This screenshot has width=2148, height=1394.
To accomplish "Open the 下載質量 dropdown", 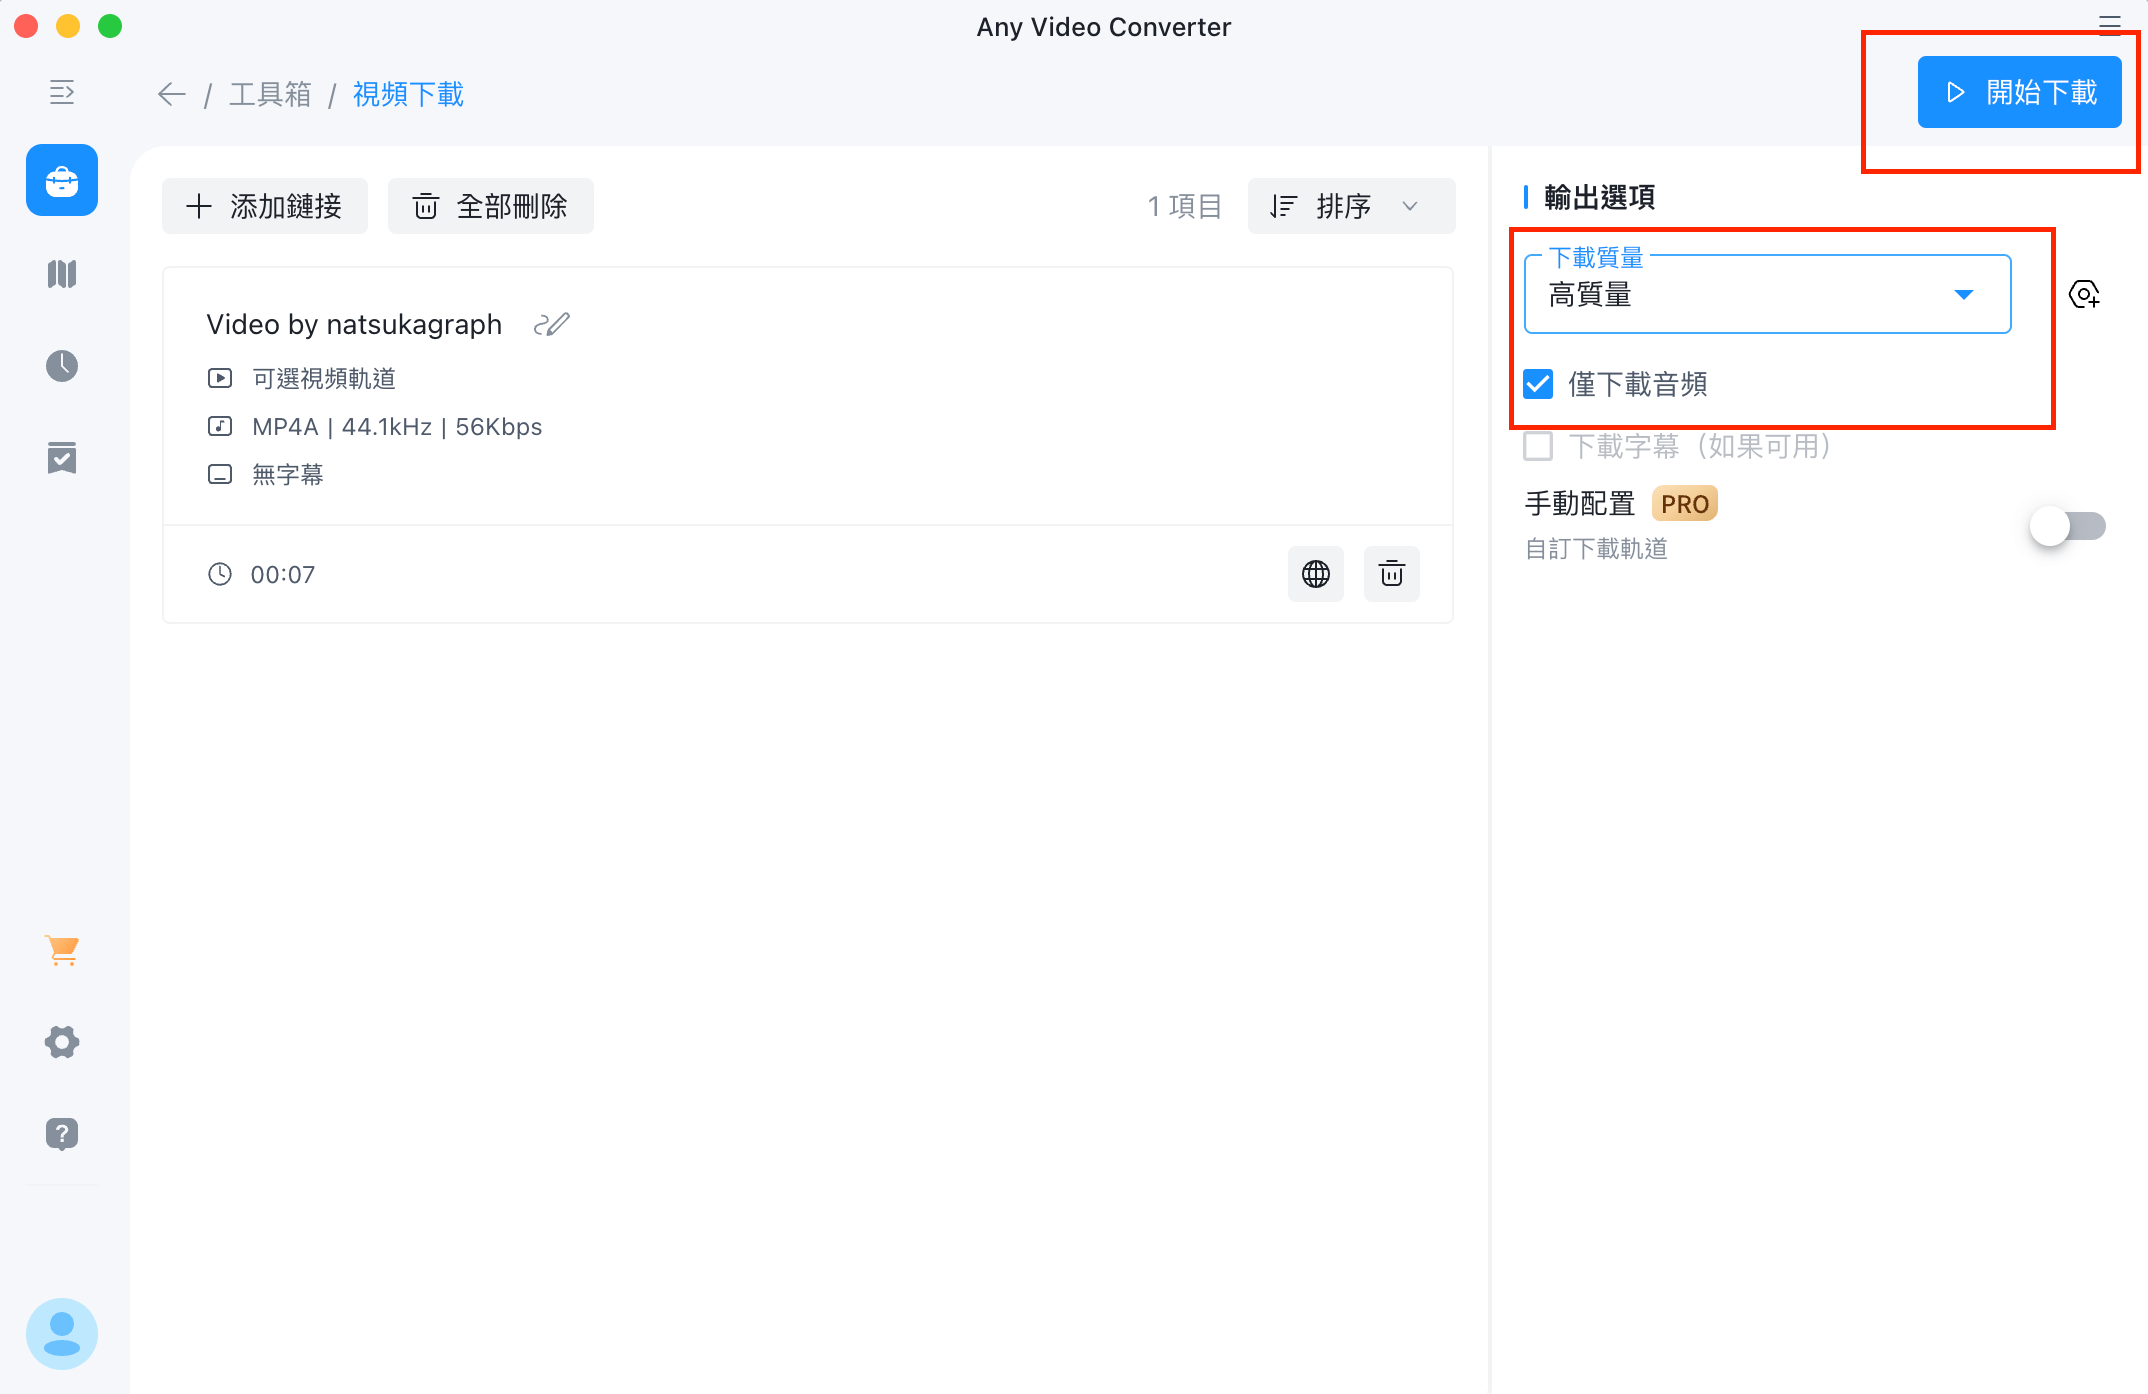I will click(1768, 294).
